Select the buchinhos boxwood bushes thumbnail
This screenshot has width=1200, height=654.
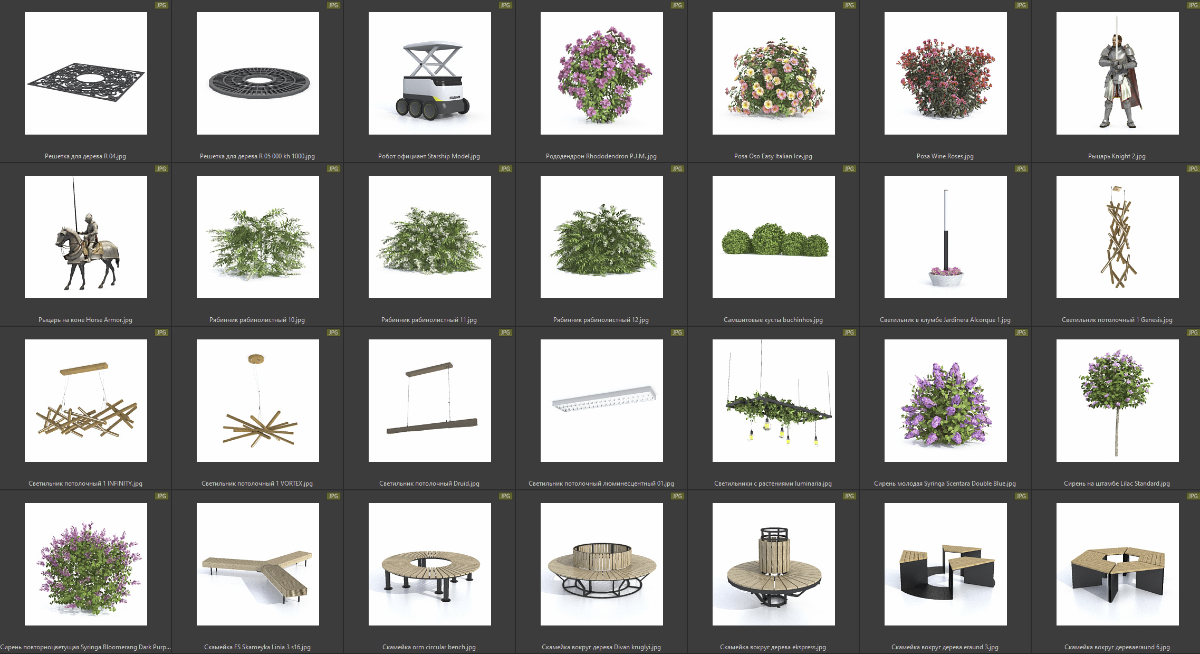pos(773,237)
